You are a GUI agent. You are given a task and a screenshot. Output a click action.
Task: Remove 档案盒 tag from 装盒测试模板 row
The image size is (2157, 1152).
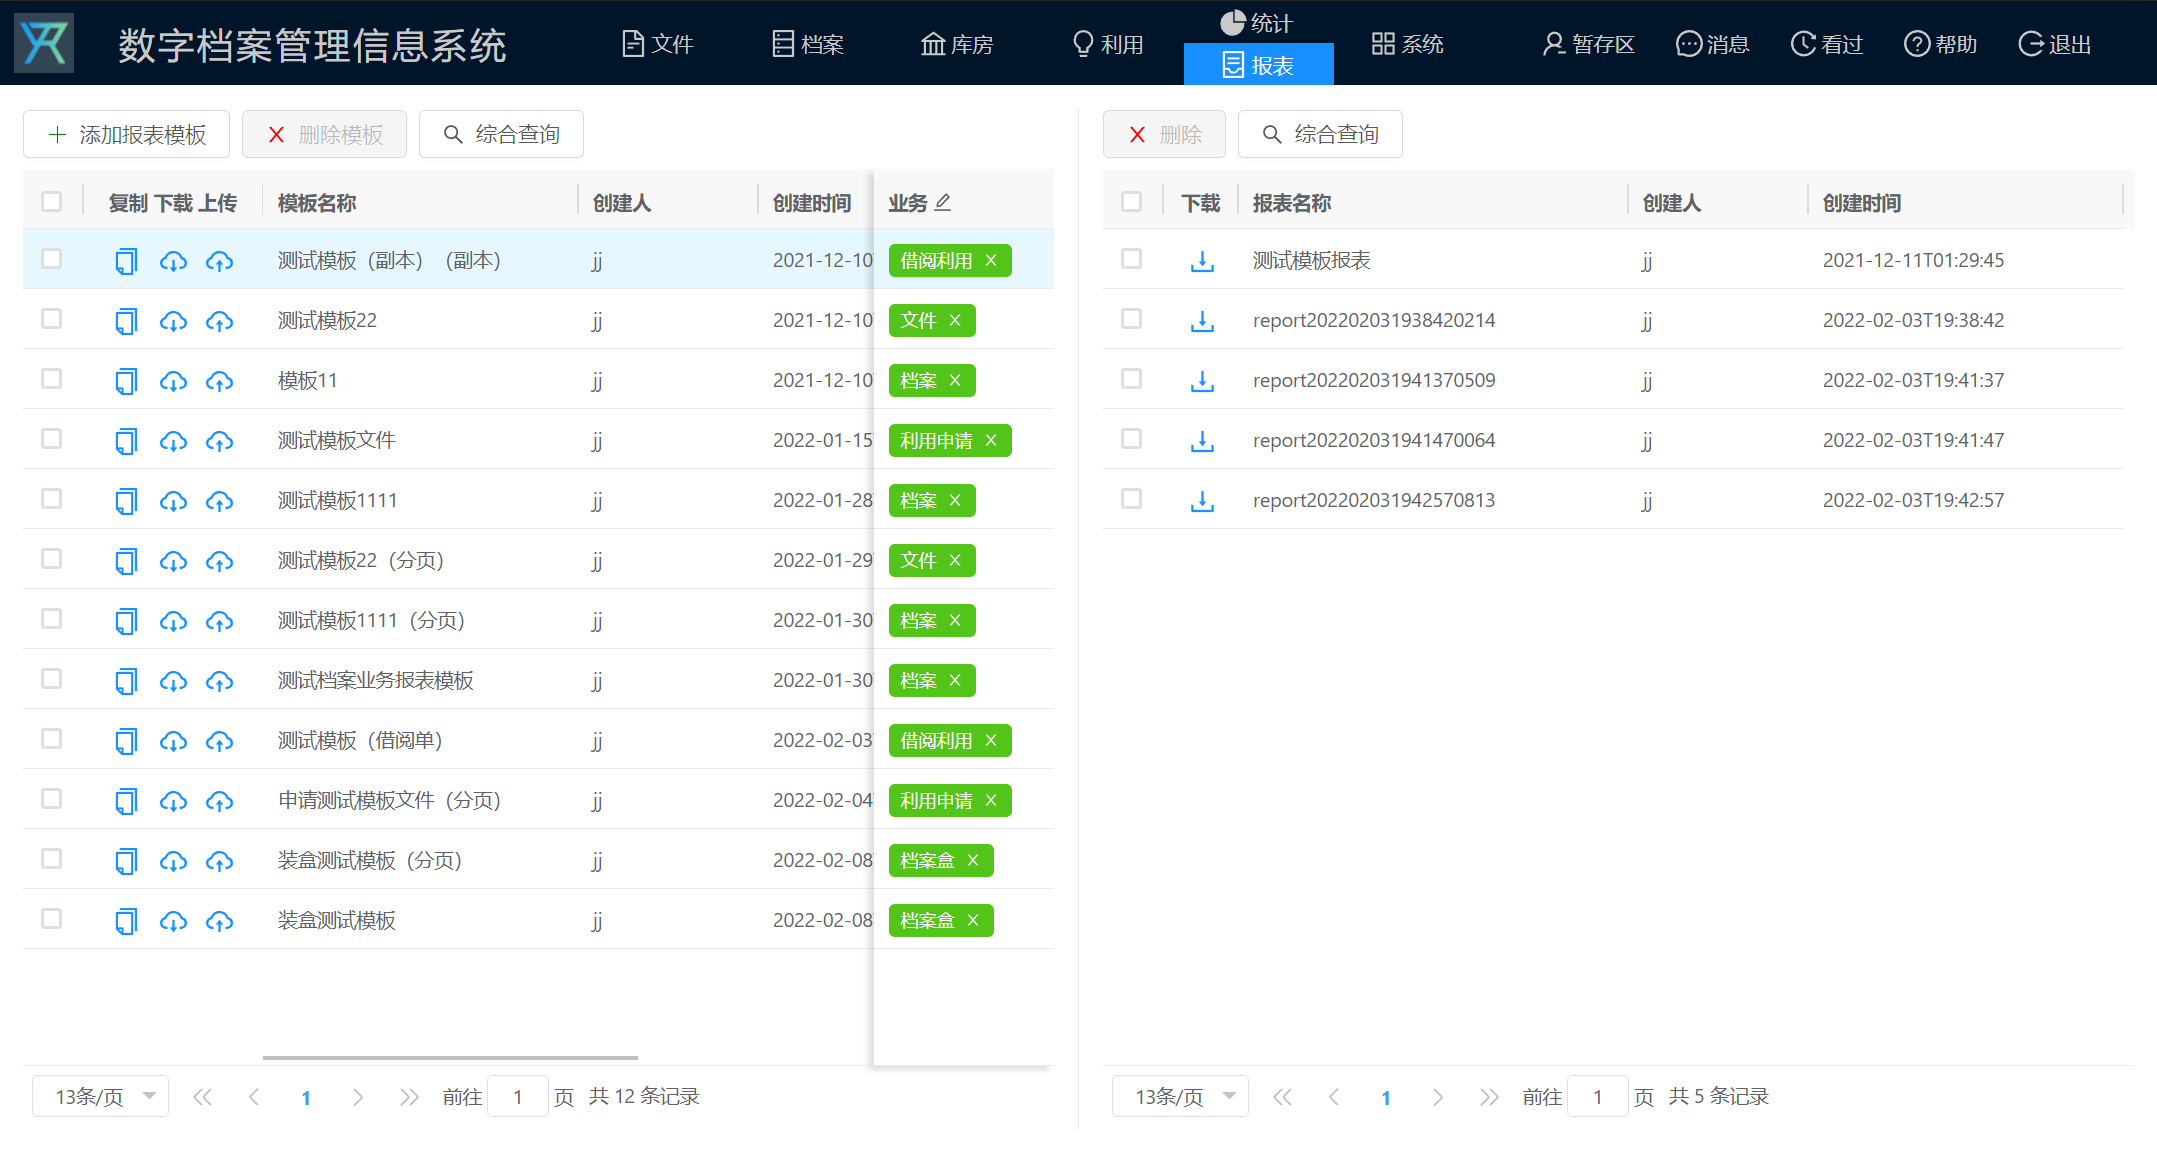[973, 920]
